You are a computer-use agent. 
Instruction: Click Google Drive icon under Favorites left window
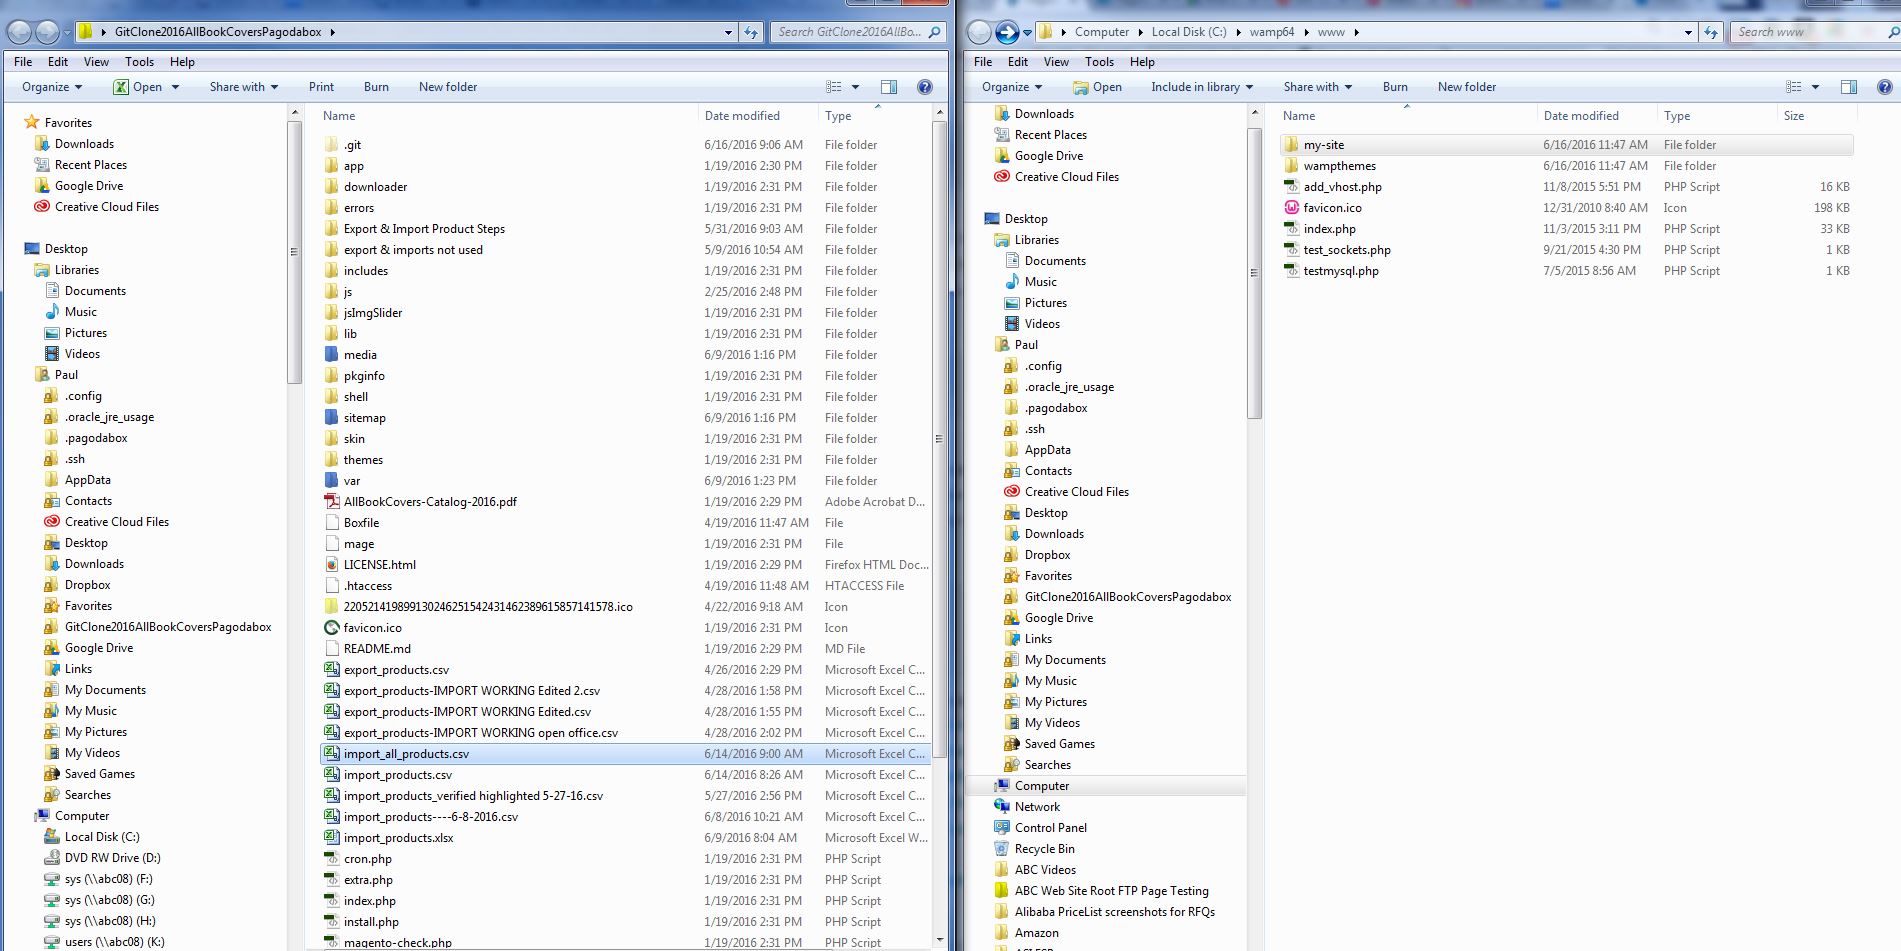click(42, 186)
